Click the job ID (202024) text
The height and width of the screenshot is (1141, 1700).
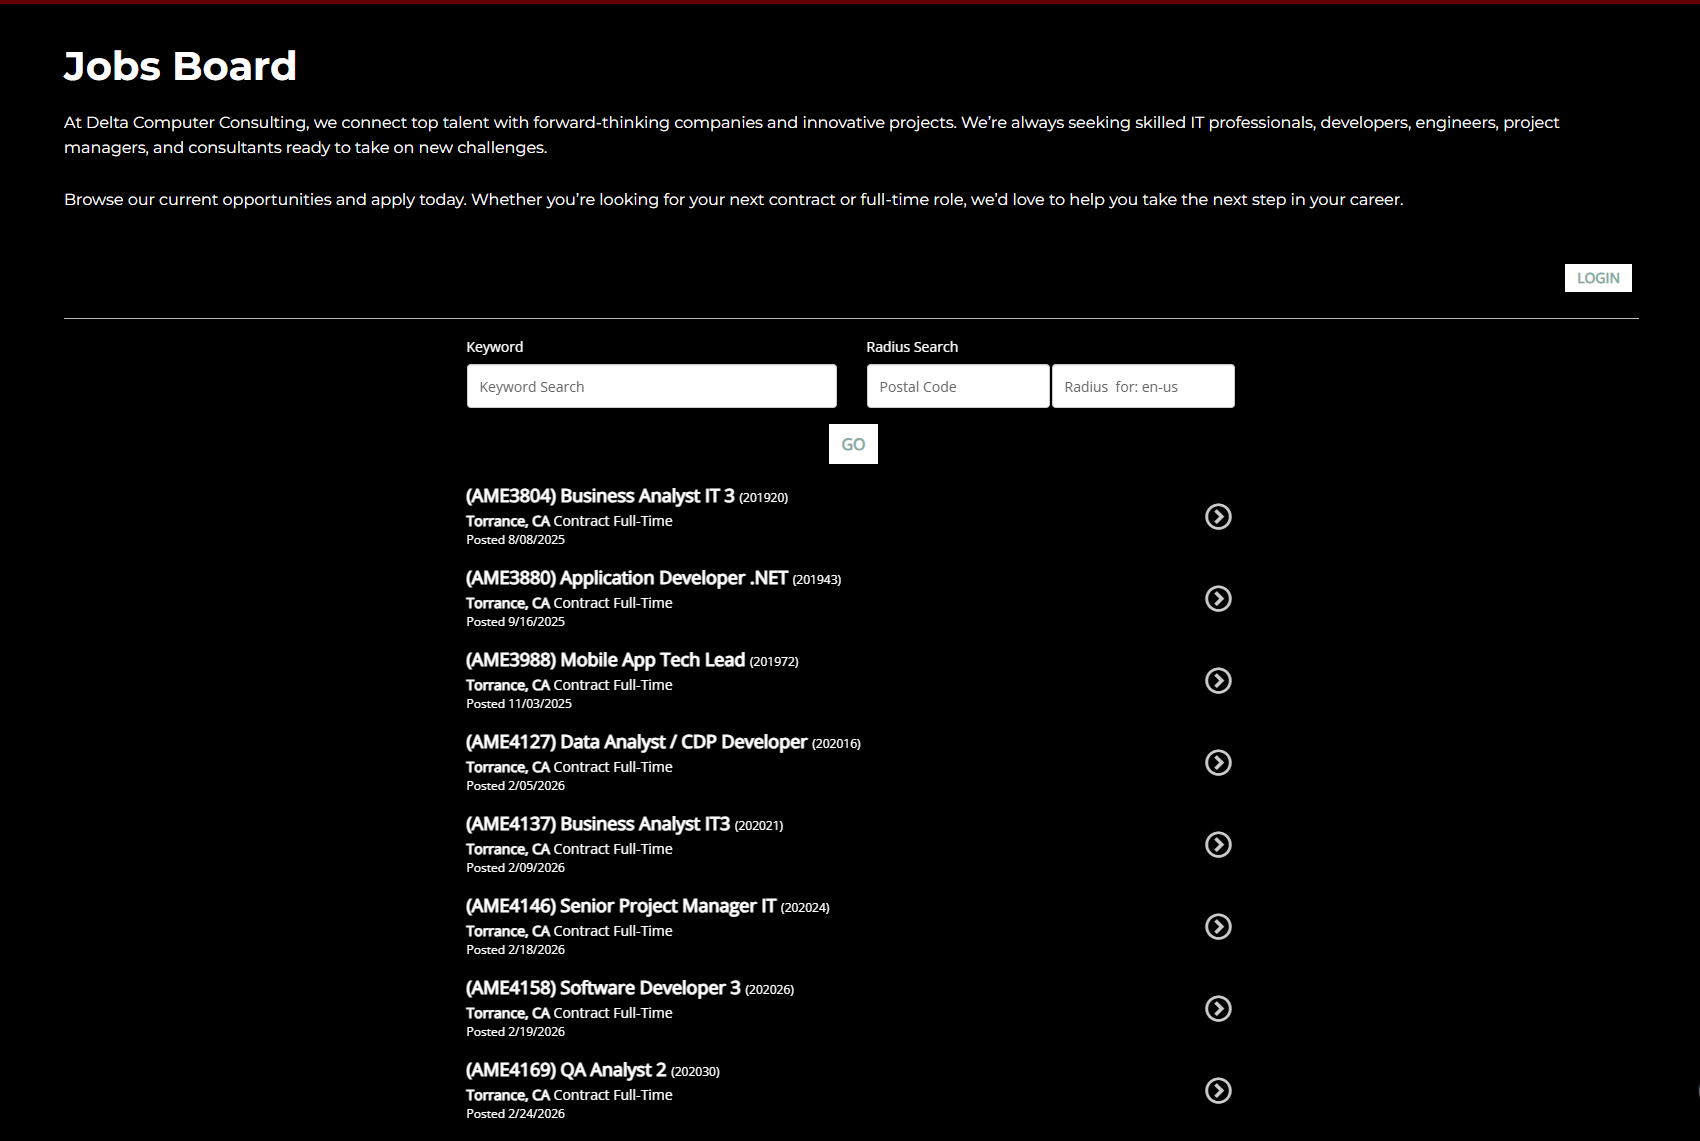tap(805, 908)
